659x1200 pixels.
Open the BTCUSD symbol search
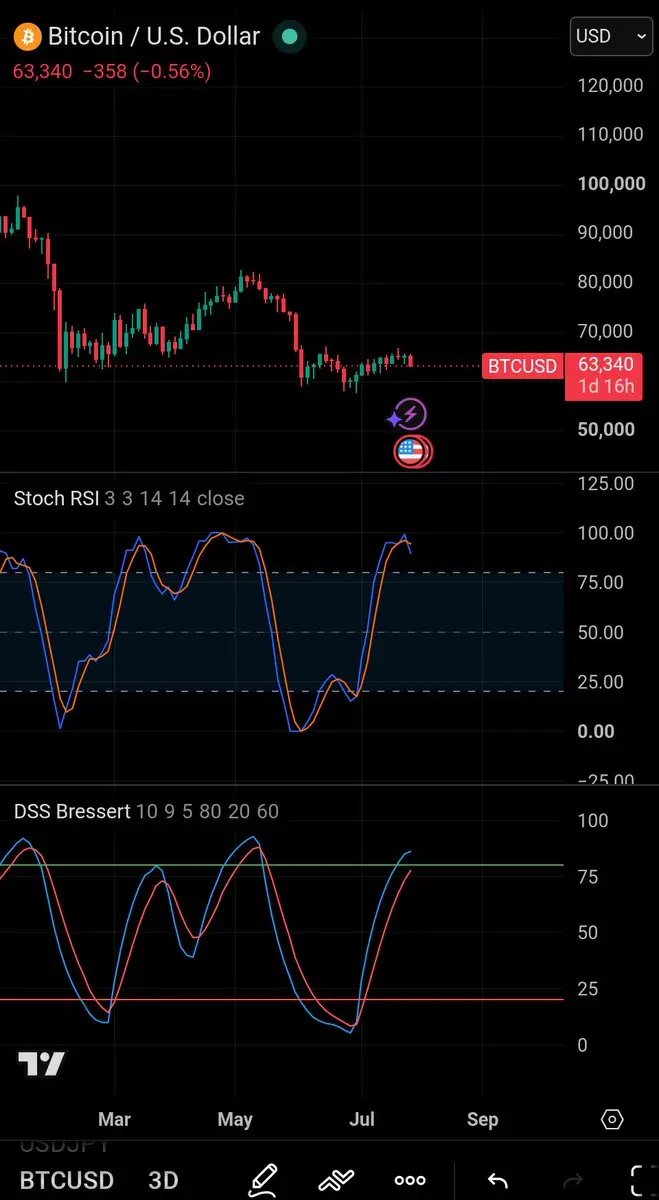[66, 1180]
